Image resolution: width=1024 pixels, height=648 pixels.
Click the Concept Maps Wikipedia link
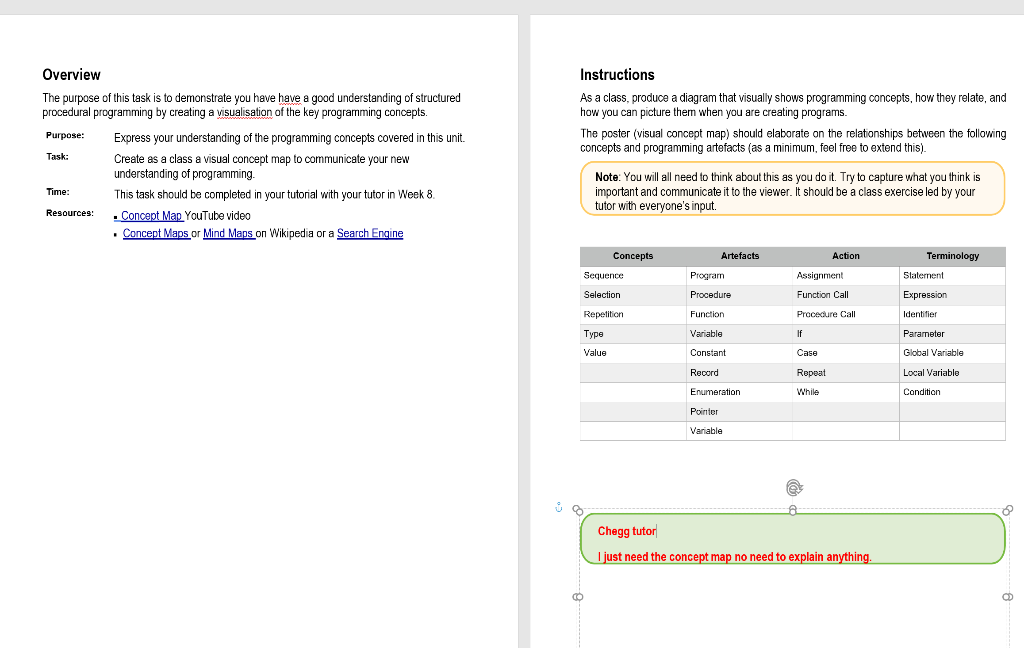[x=156, y=233]
